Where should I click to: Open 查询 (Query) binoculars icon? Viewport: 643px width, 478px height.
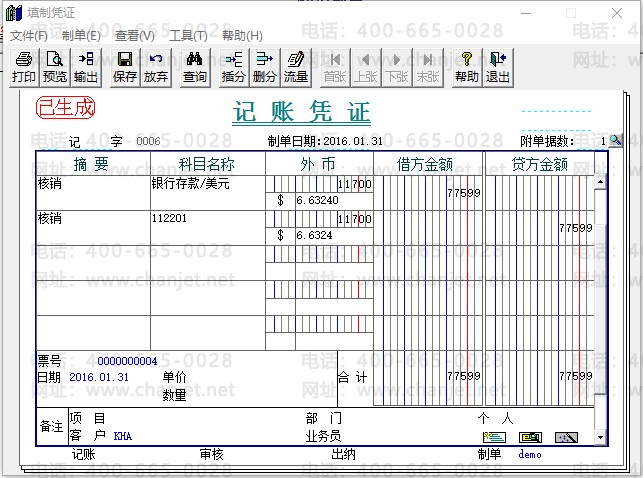tap(195, 67)
